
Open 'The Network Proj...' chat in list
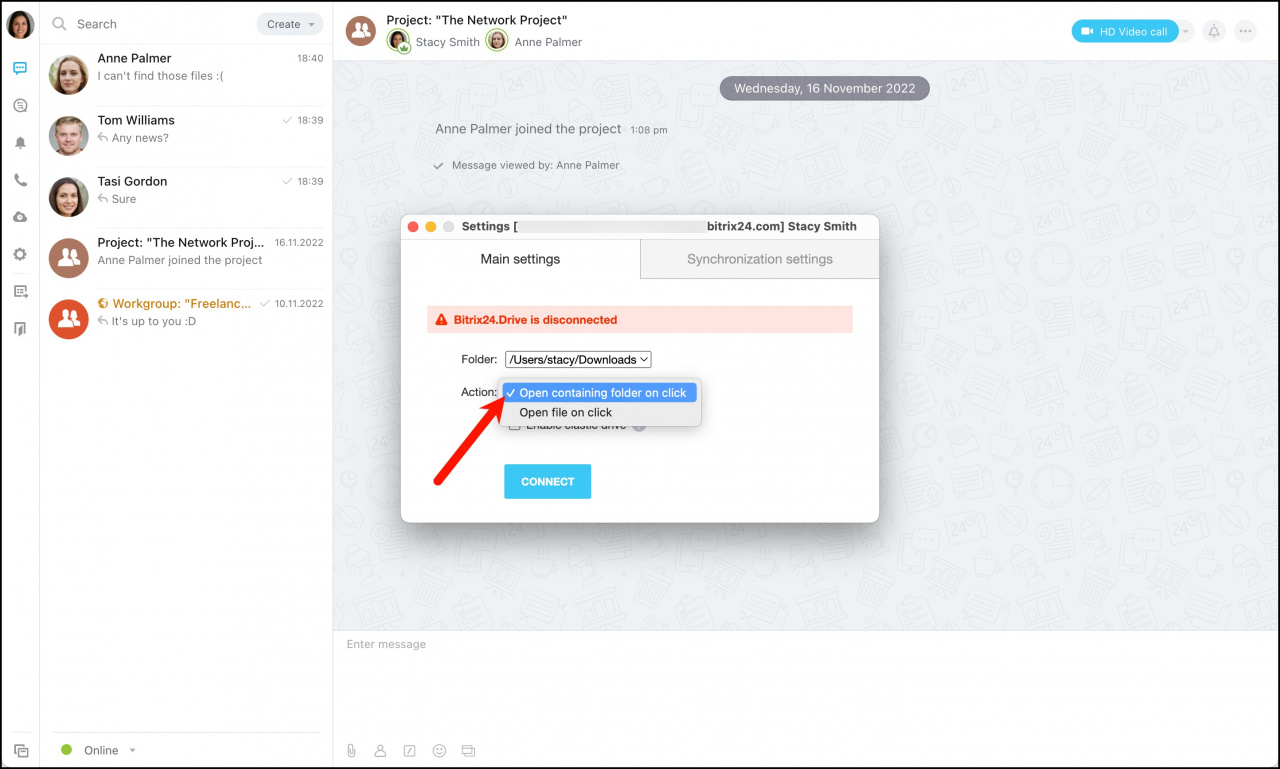coord(186,258)
